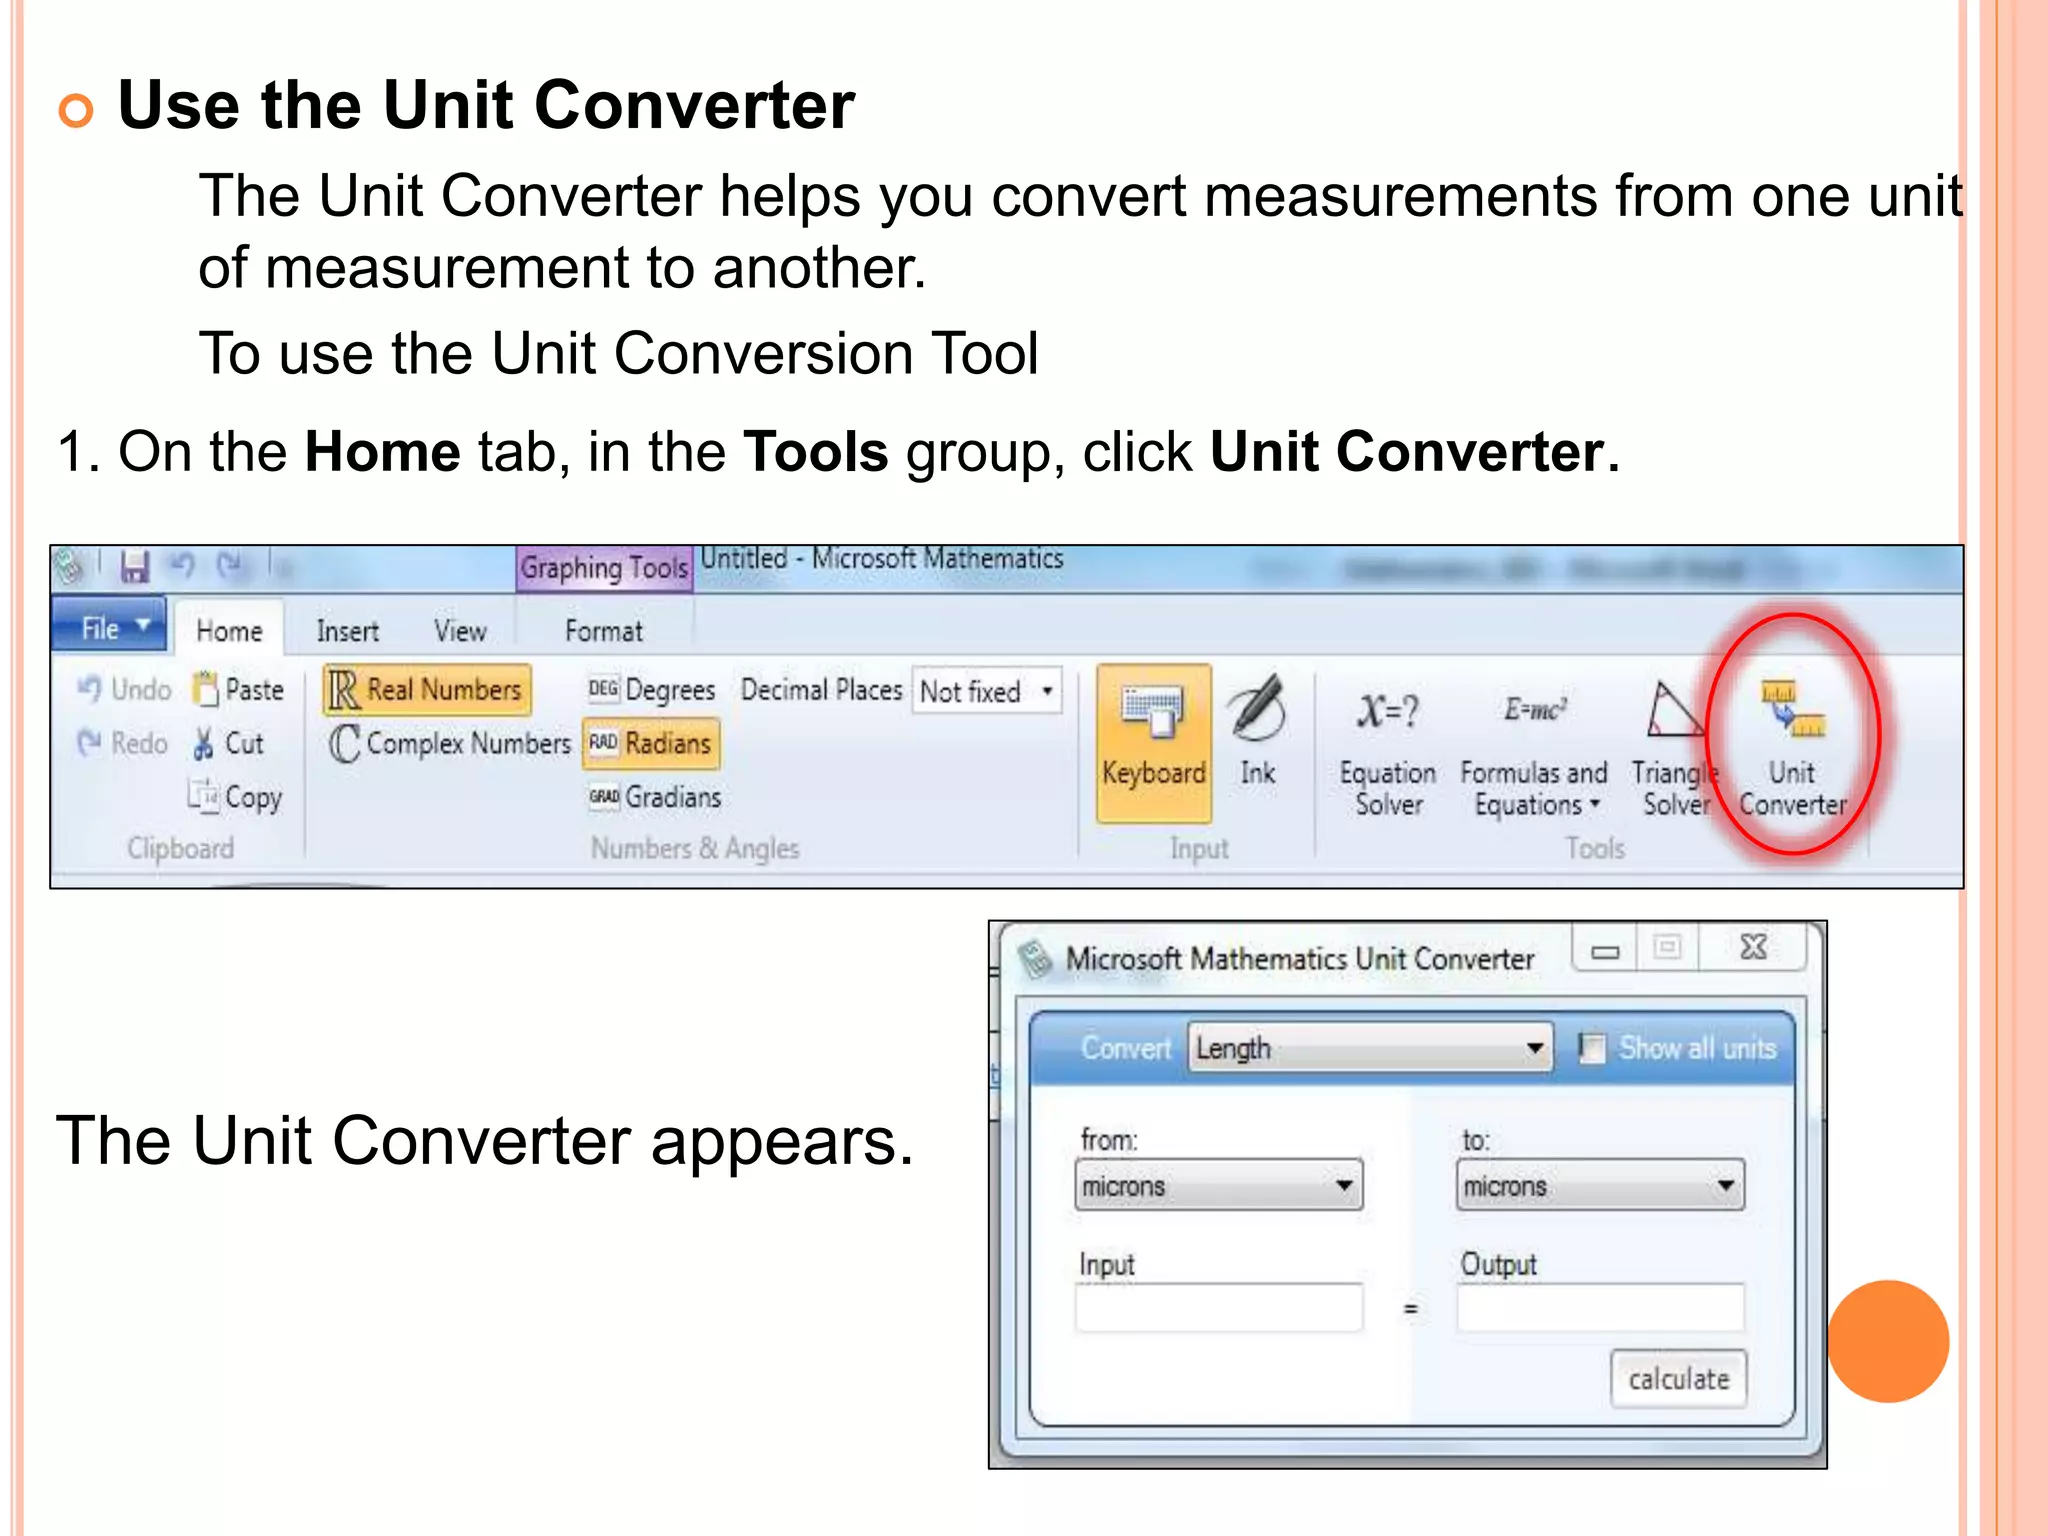Open the Triangle Solver tool

1674,750
